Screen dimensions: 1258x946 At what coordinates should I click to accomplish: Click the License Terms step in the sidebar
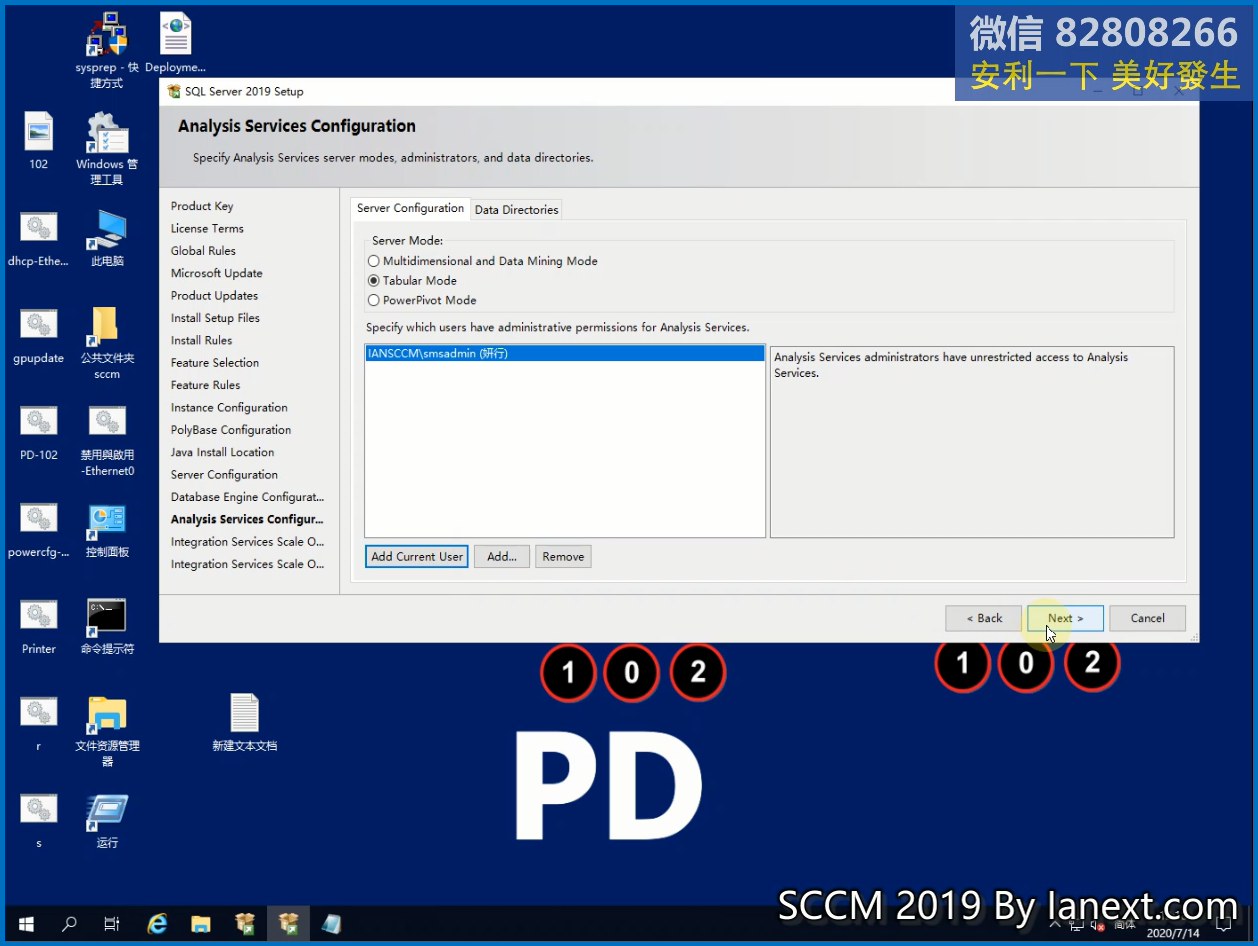click(207, 228)
